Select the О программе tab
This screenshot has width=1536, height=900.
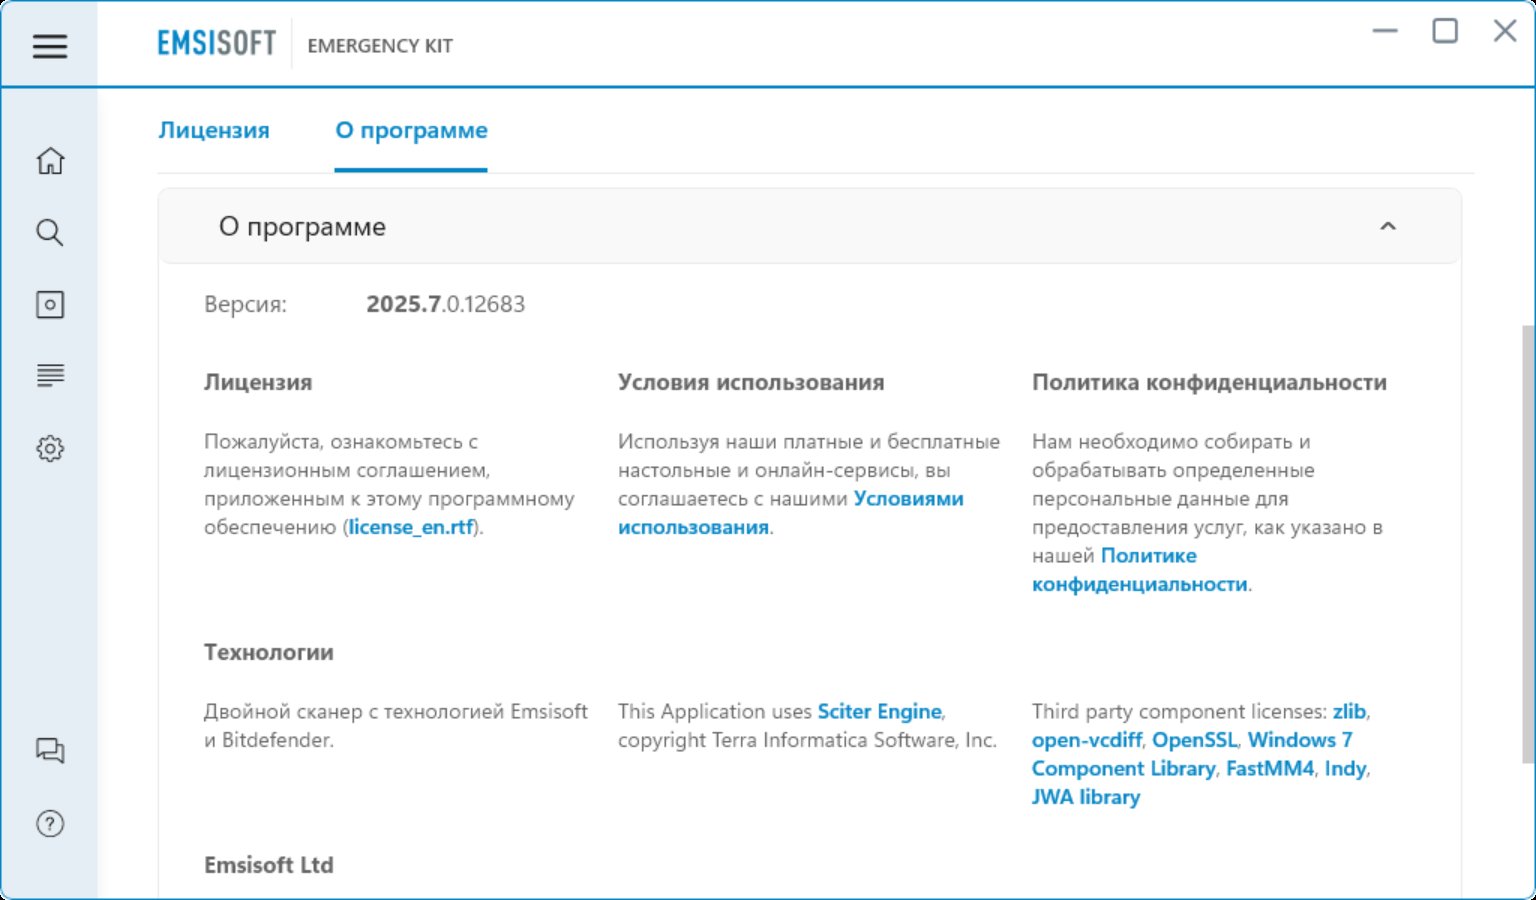[411, 131]
